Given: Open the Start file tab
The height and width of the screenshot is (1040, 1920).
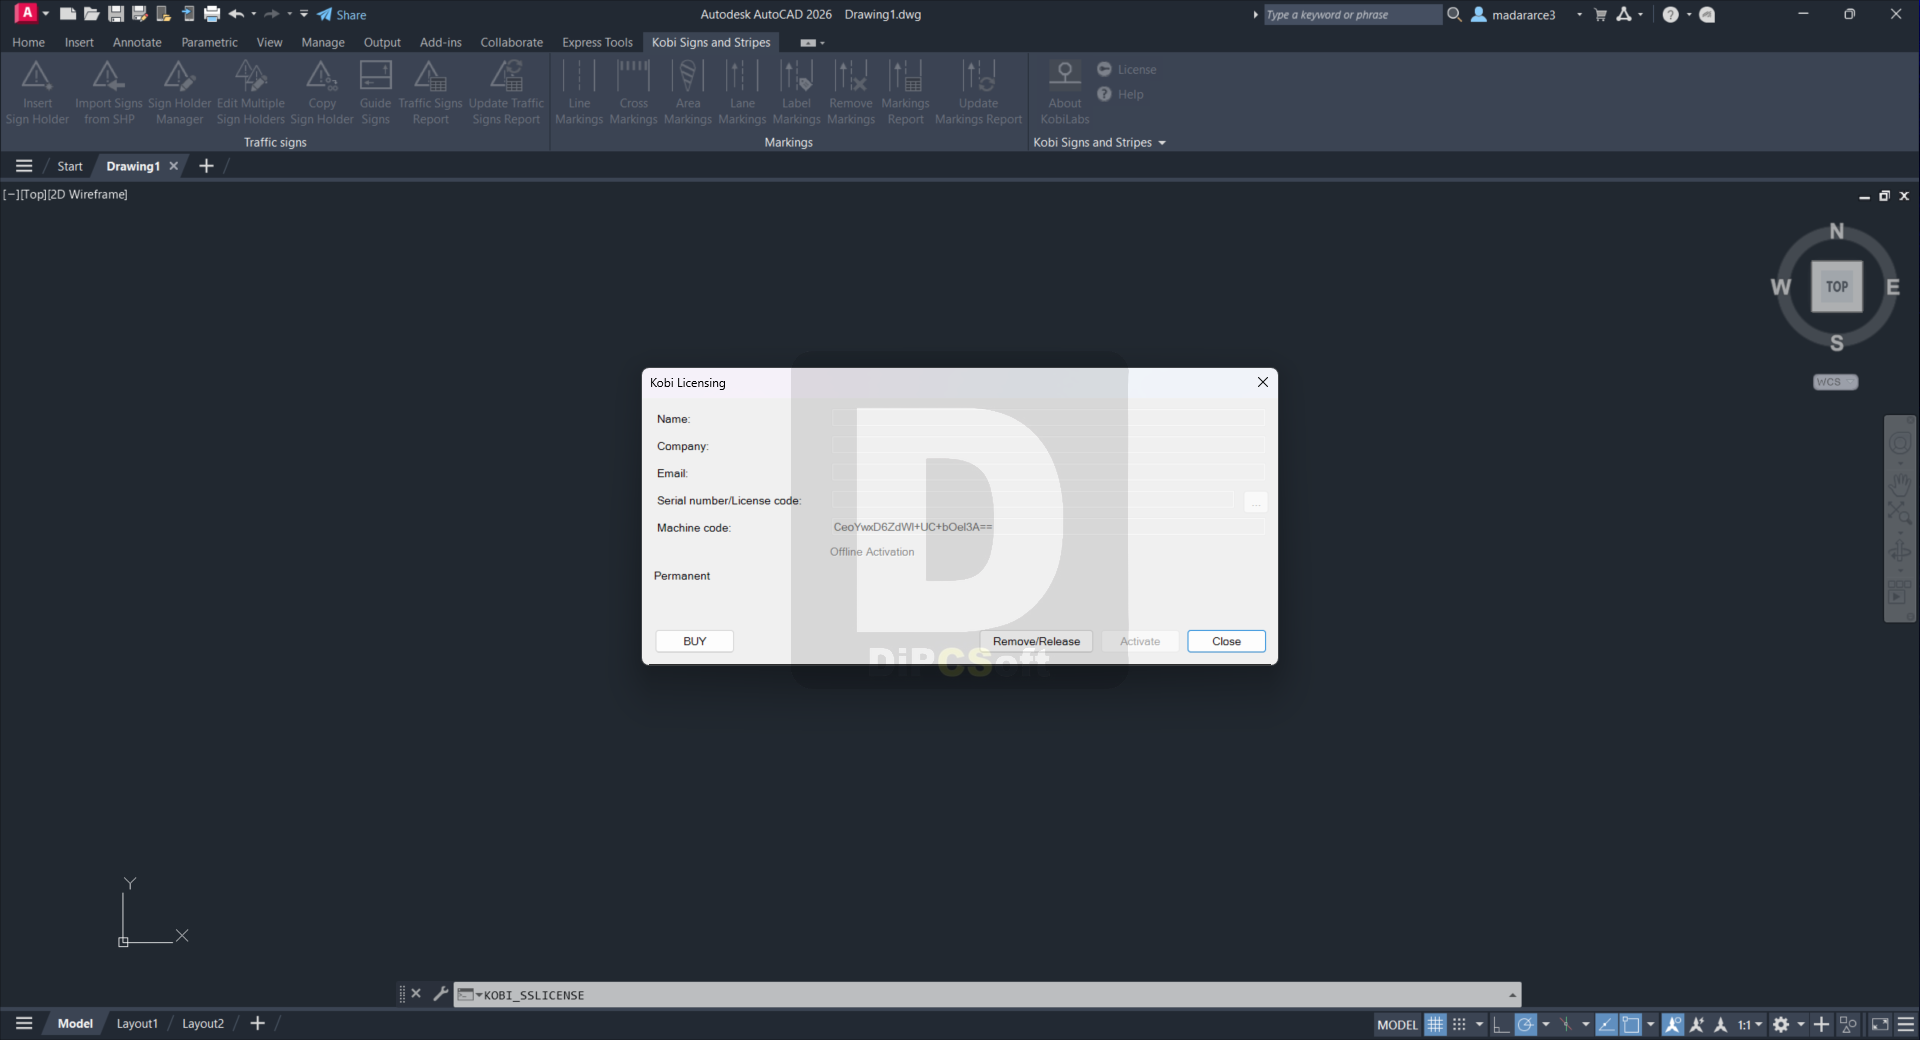Looking at the screenshot, I should point(70,166).
